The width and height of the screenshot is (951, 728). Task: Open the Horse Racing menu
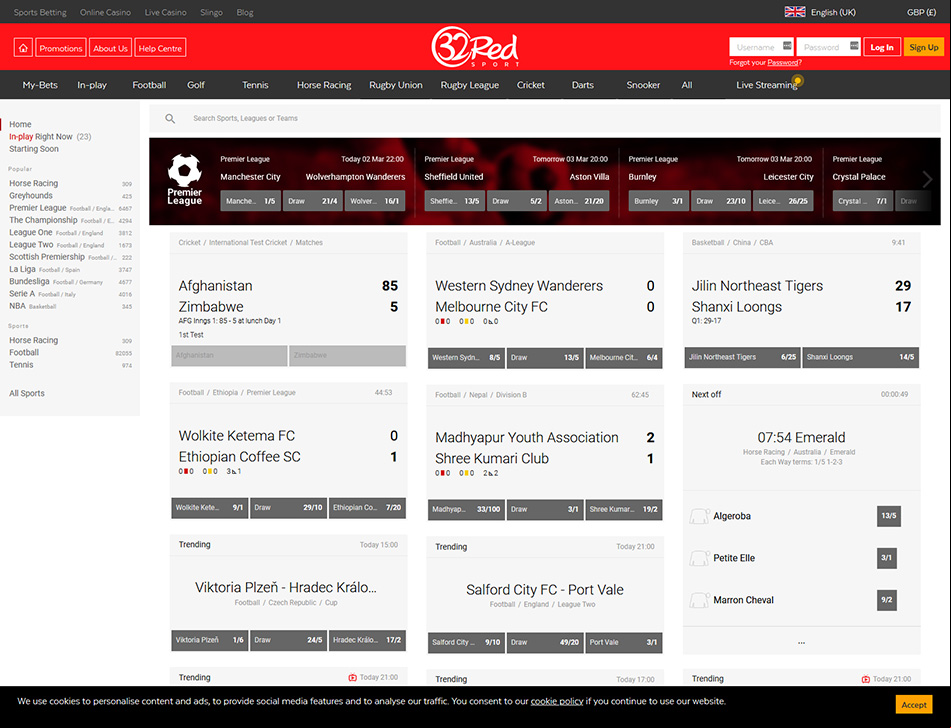click(324, 85)
